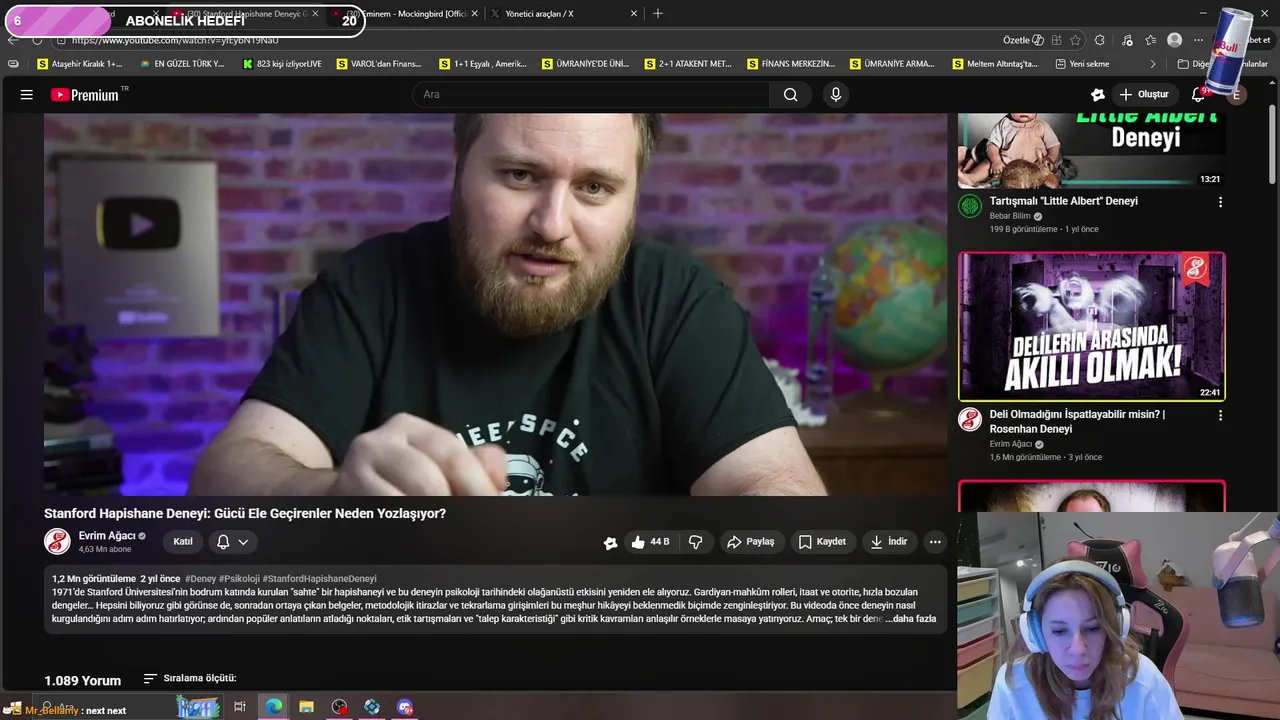Close the Yönetici araçları / X tab
Image resolution: width=1280 pixels, height=720 pixels.
coord(633,14)
